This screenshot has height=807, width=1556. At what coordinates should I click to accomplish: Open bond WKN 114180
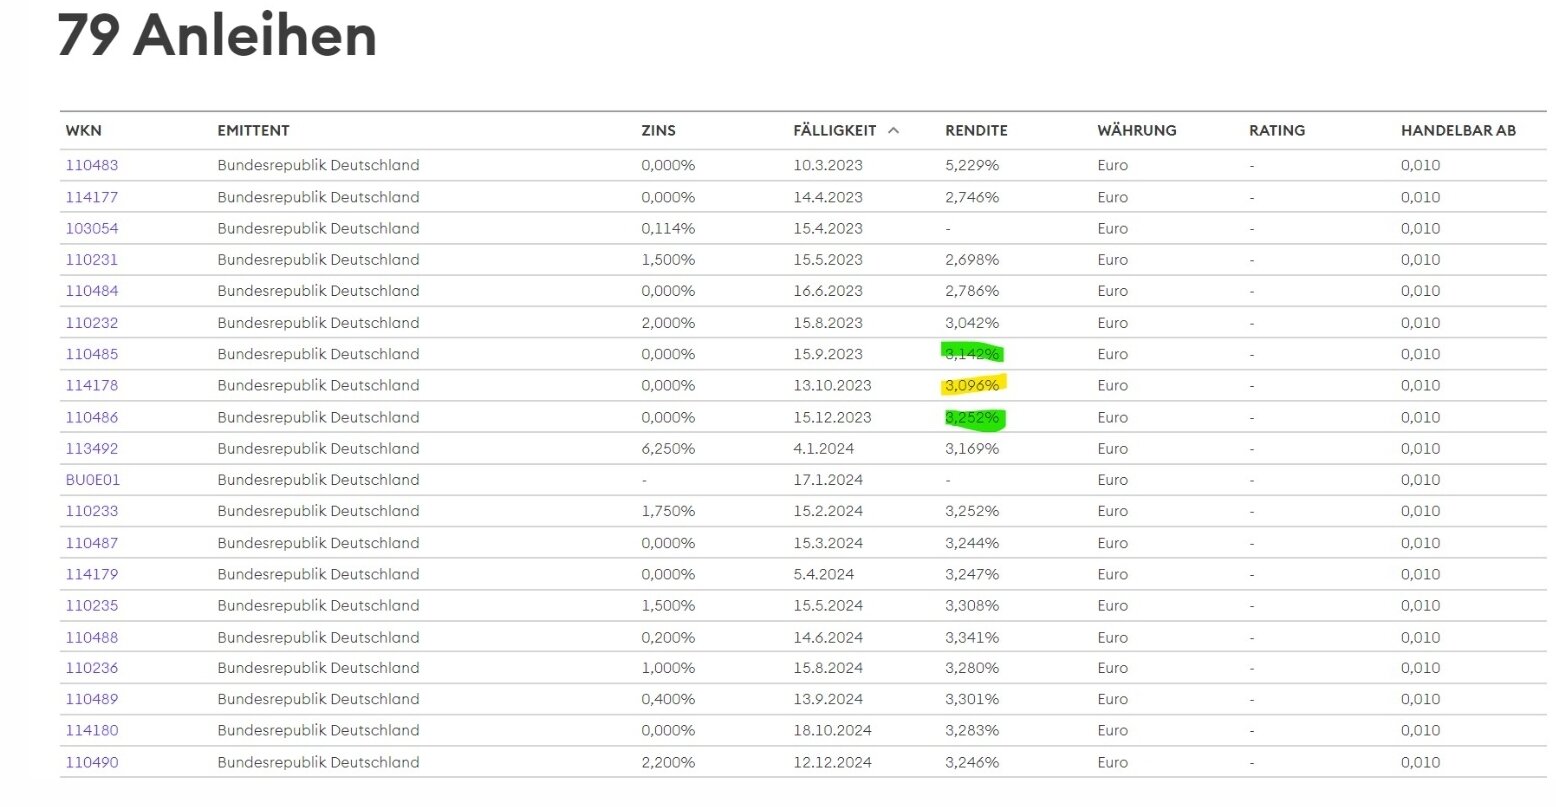pyautogui.click(x=92, y=730)
